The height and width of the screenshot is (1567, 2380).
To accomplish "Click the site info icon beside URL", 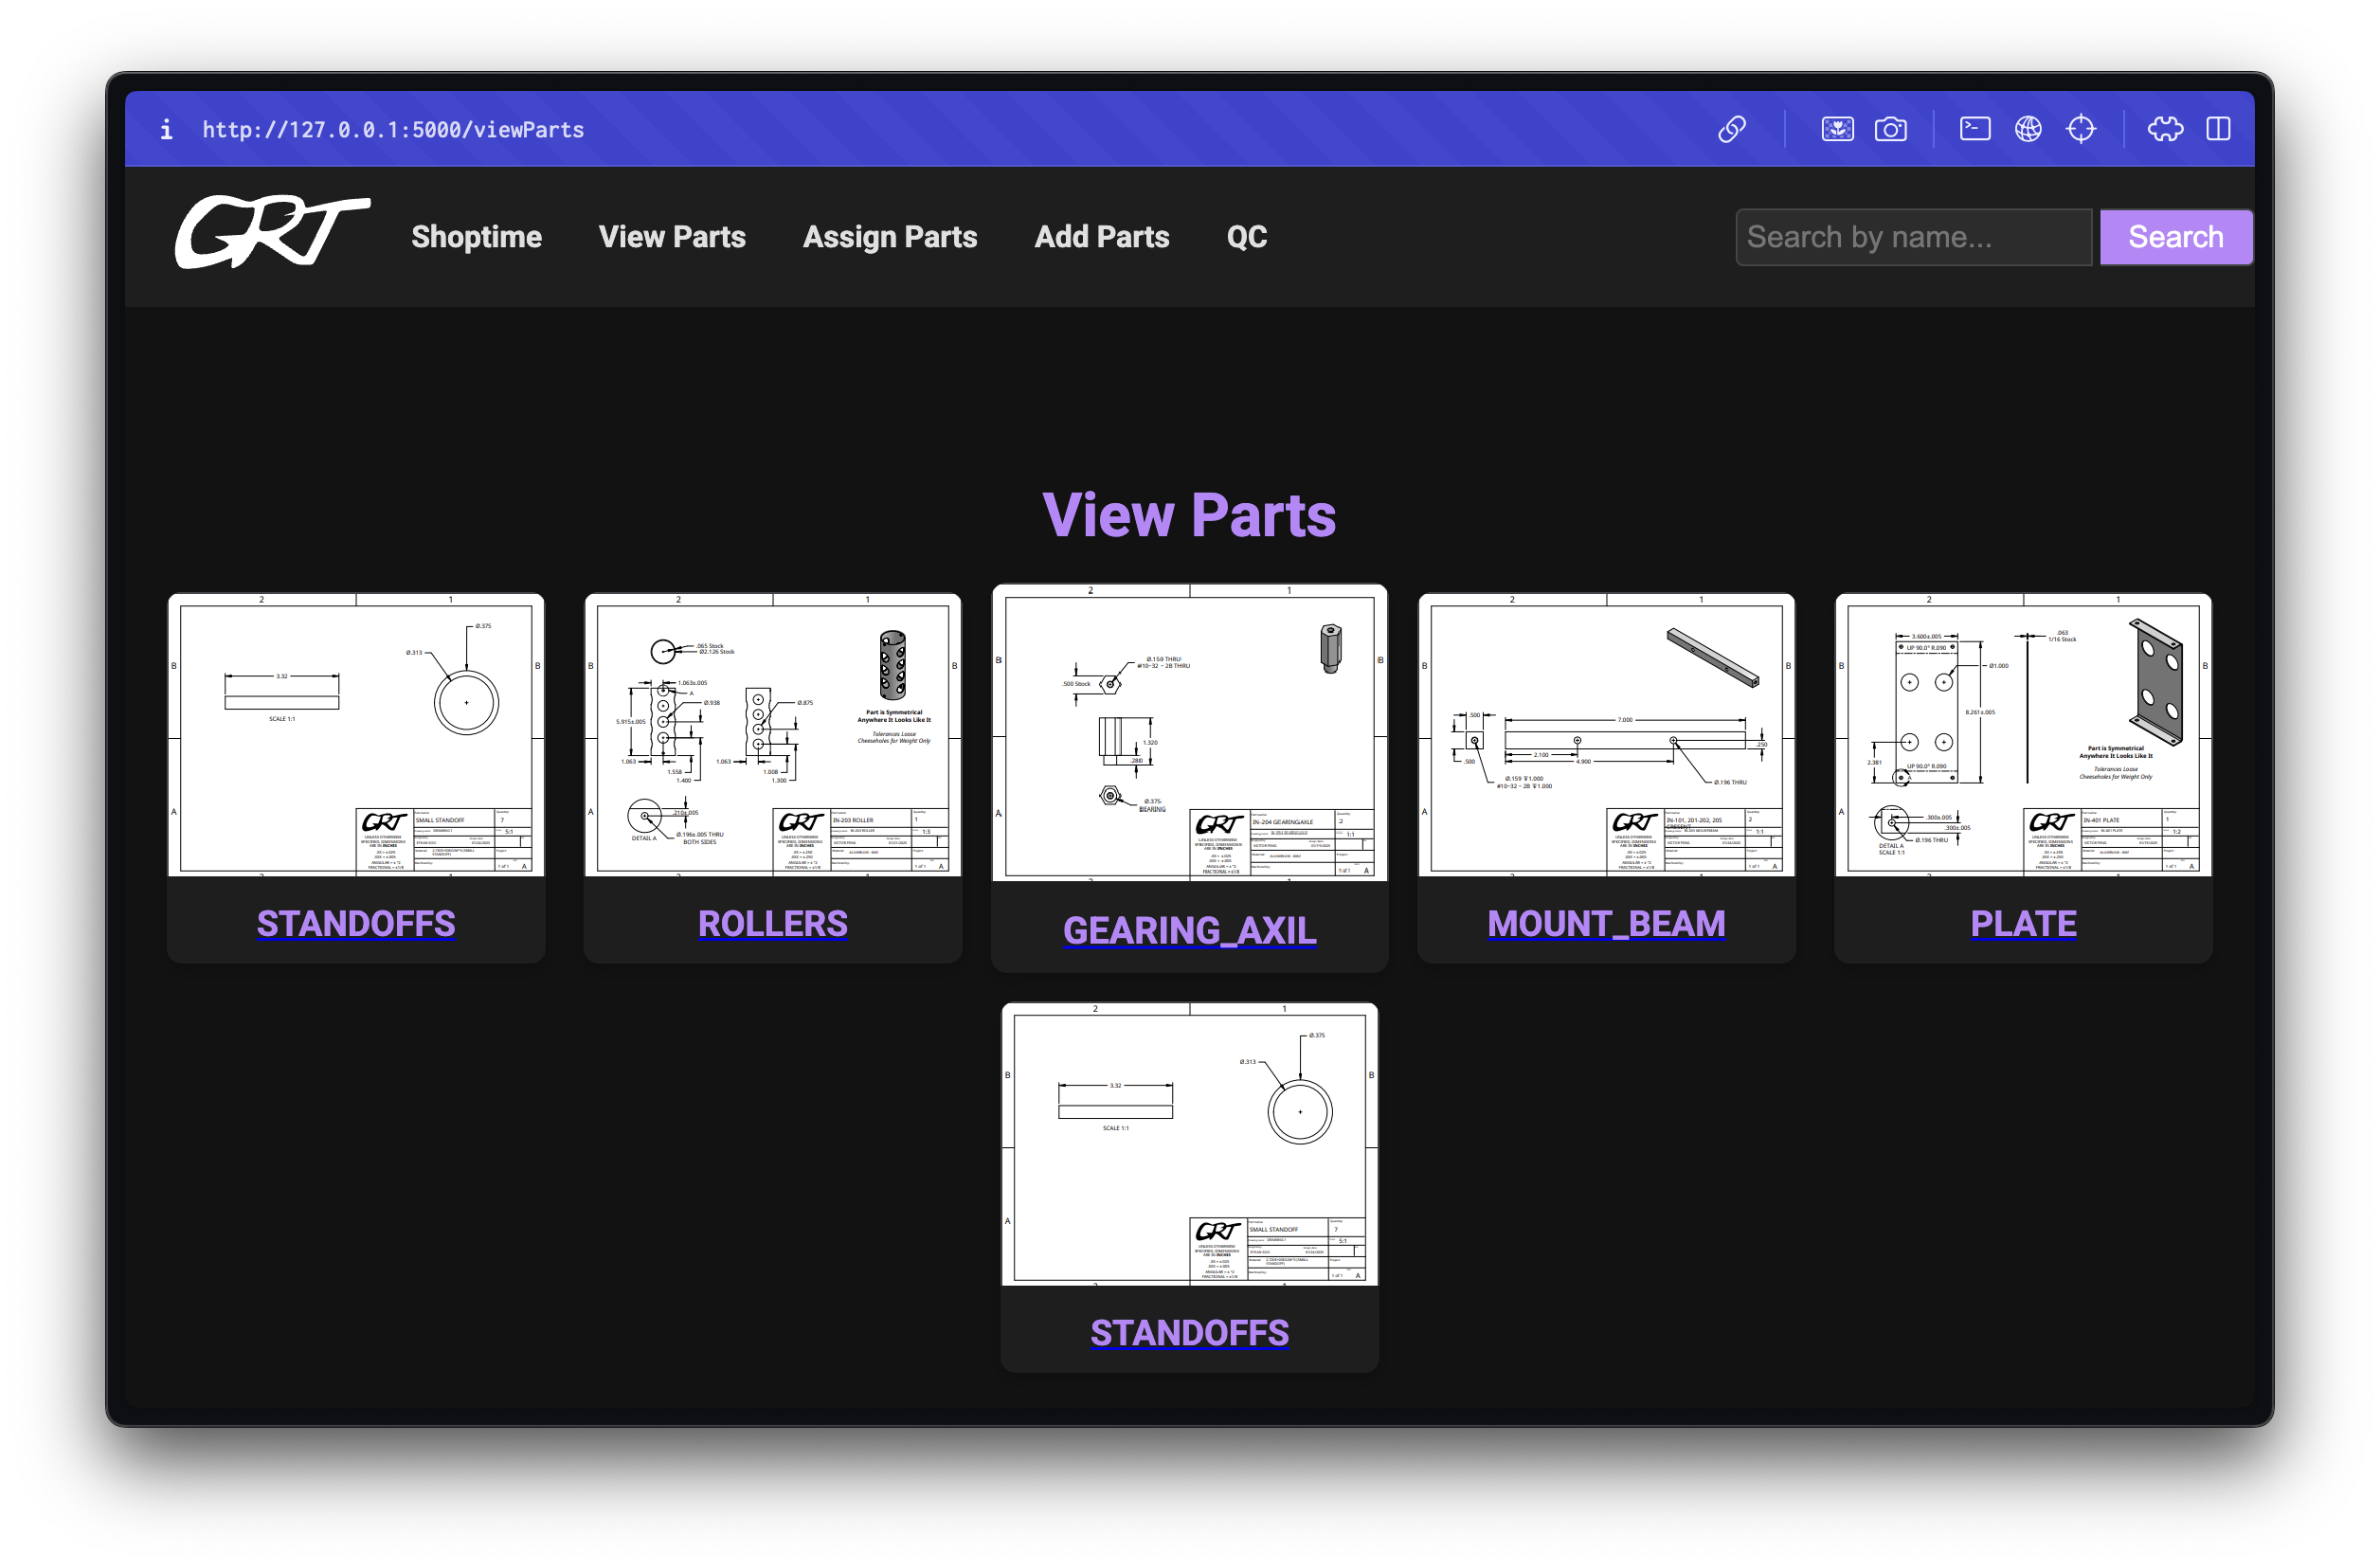I will 167,129.
